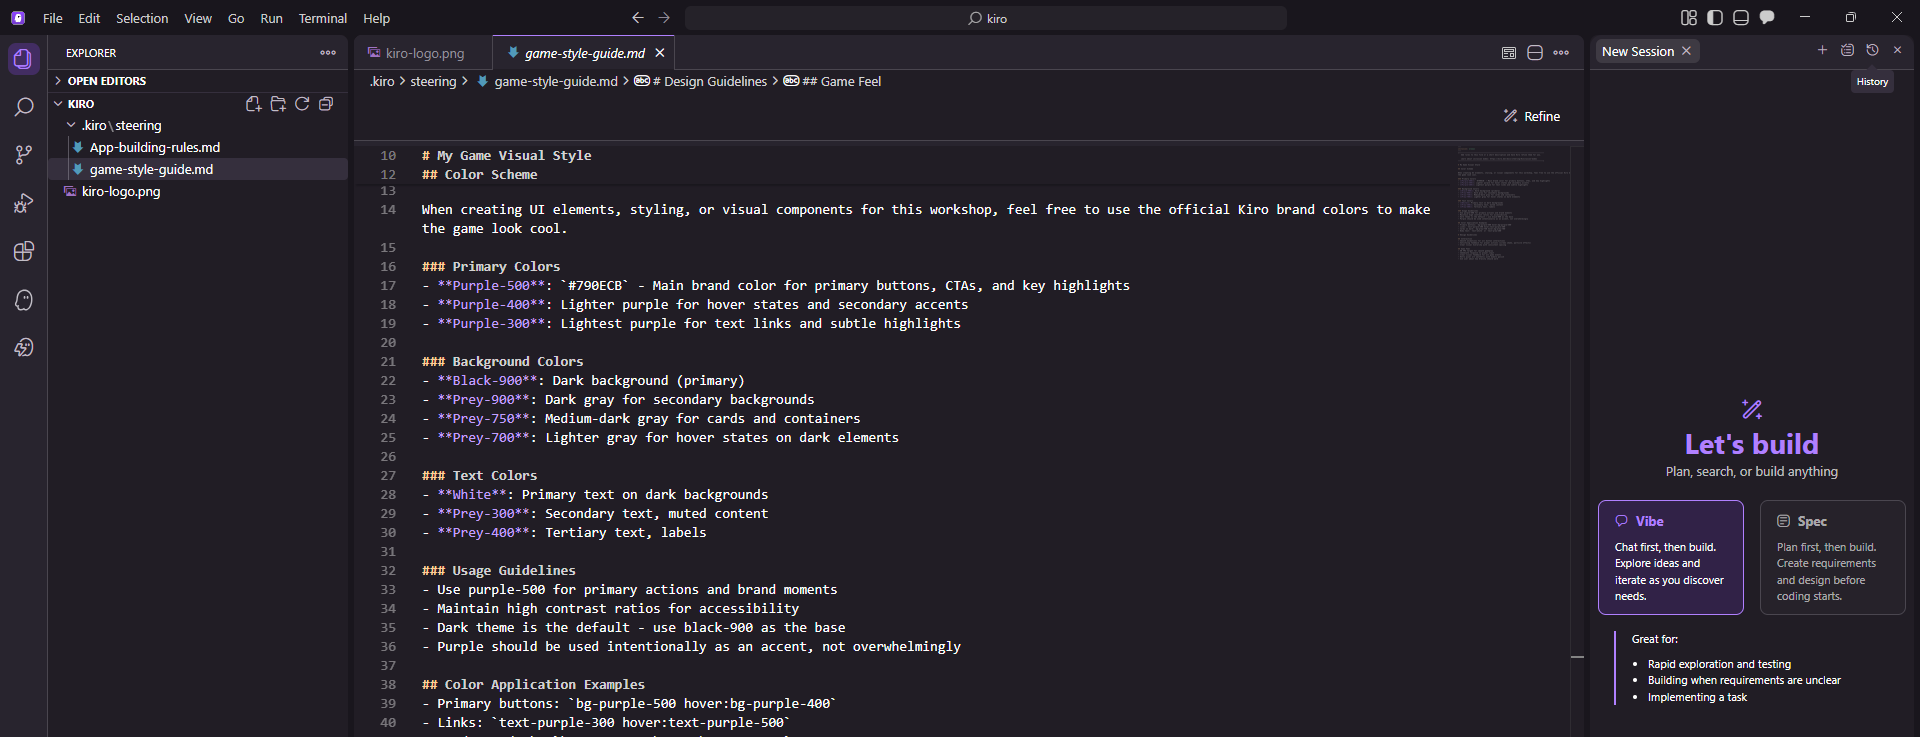Click the '### Usage Guidelines' heading line
The image size is (1920, 737).
pyautogui.click(x=499, y=570)
